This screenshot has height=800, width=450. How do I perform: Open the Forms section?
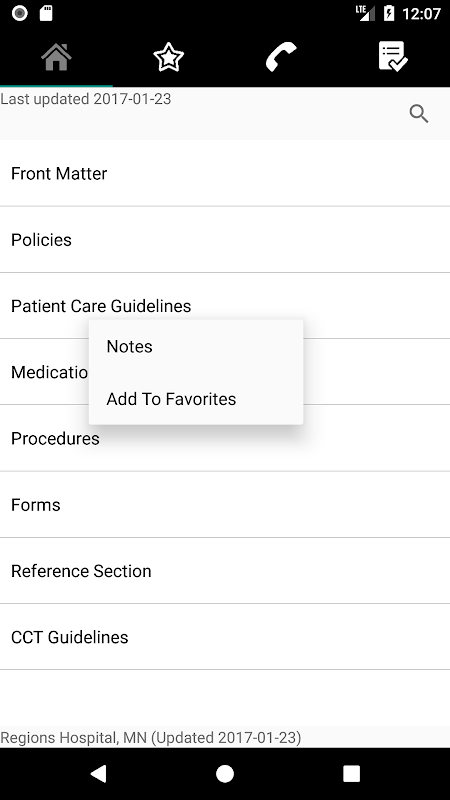tap(225, 505)
